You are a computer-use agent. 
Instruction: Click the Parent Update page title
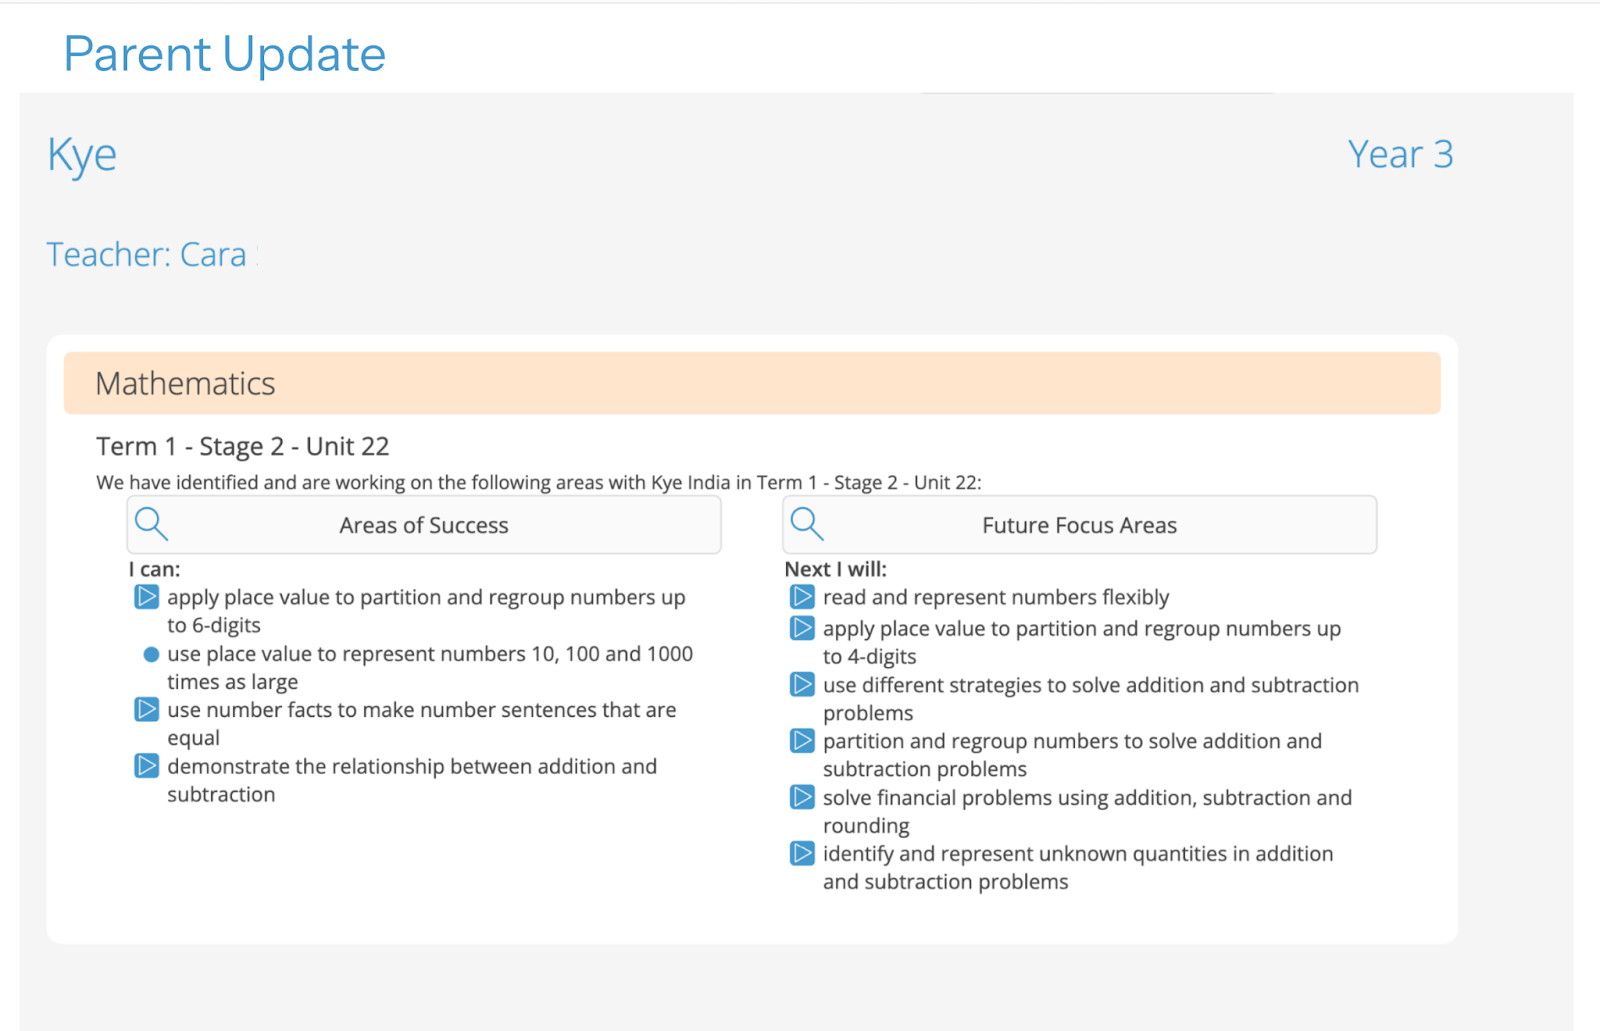(224, 54)
